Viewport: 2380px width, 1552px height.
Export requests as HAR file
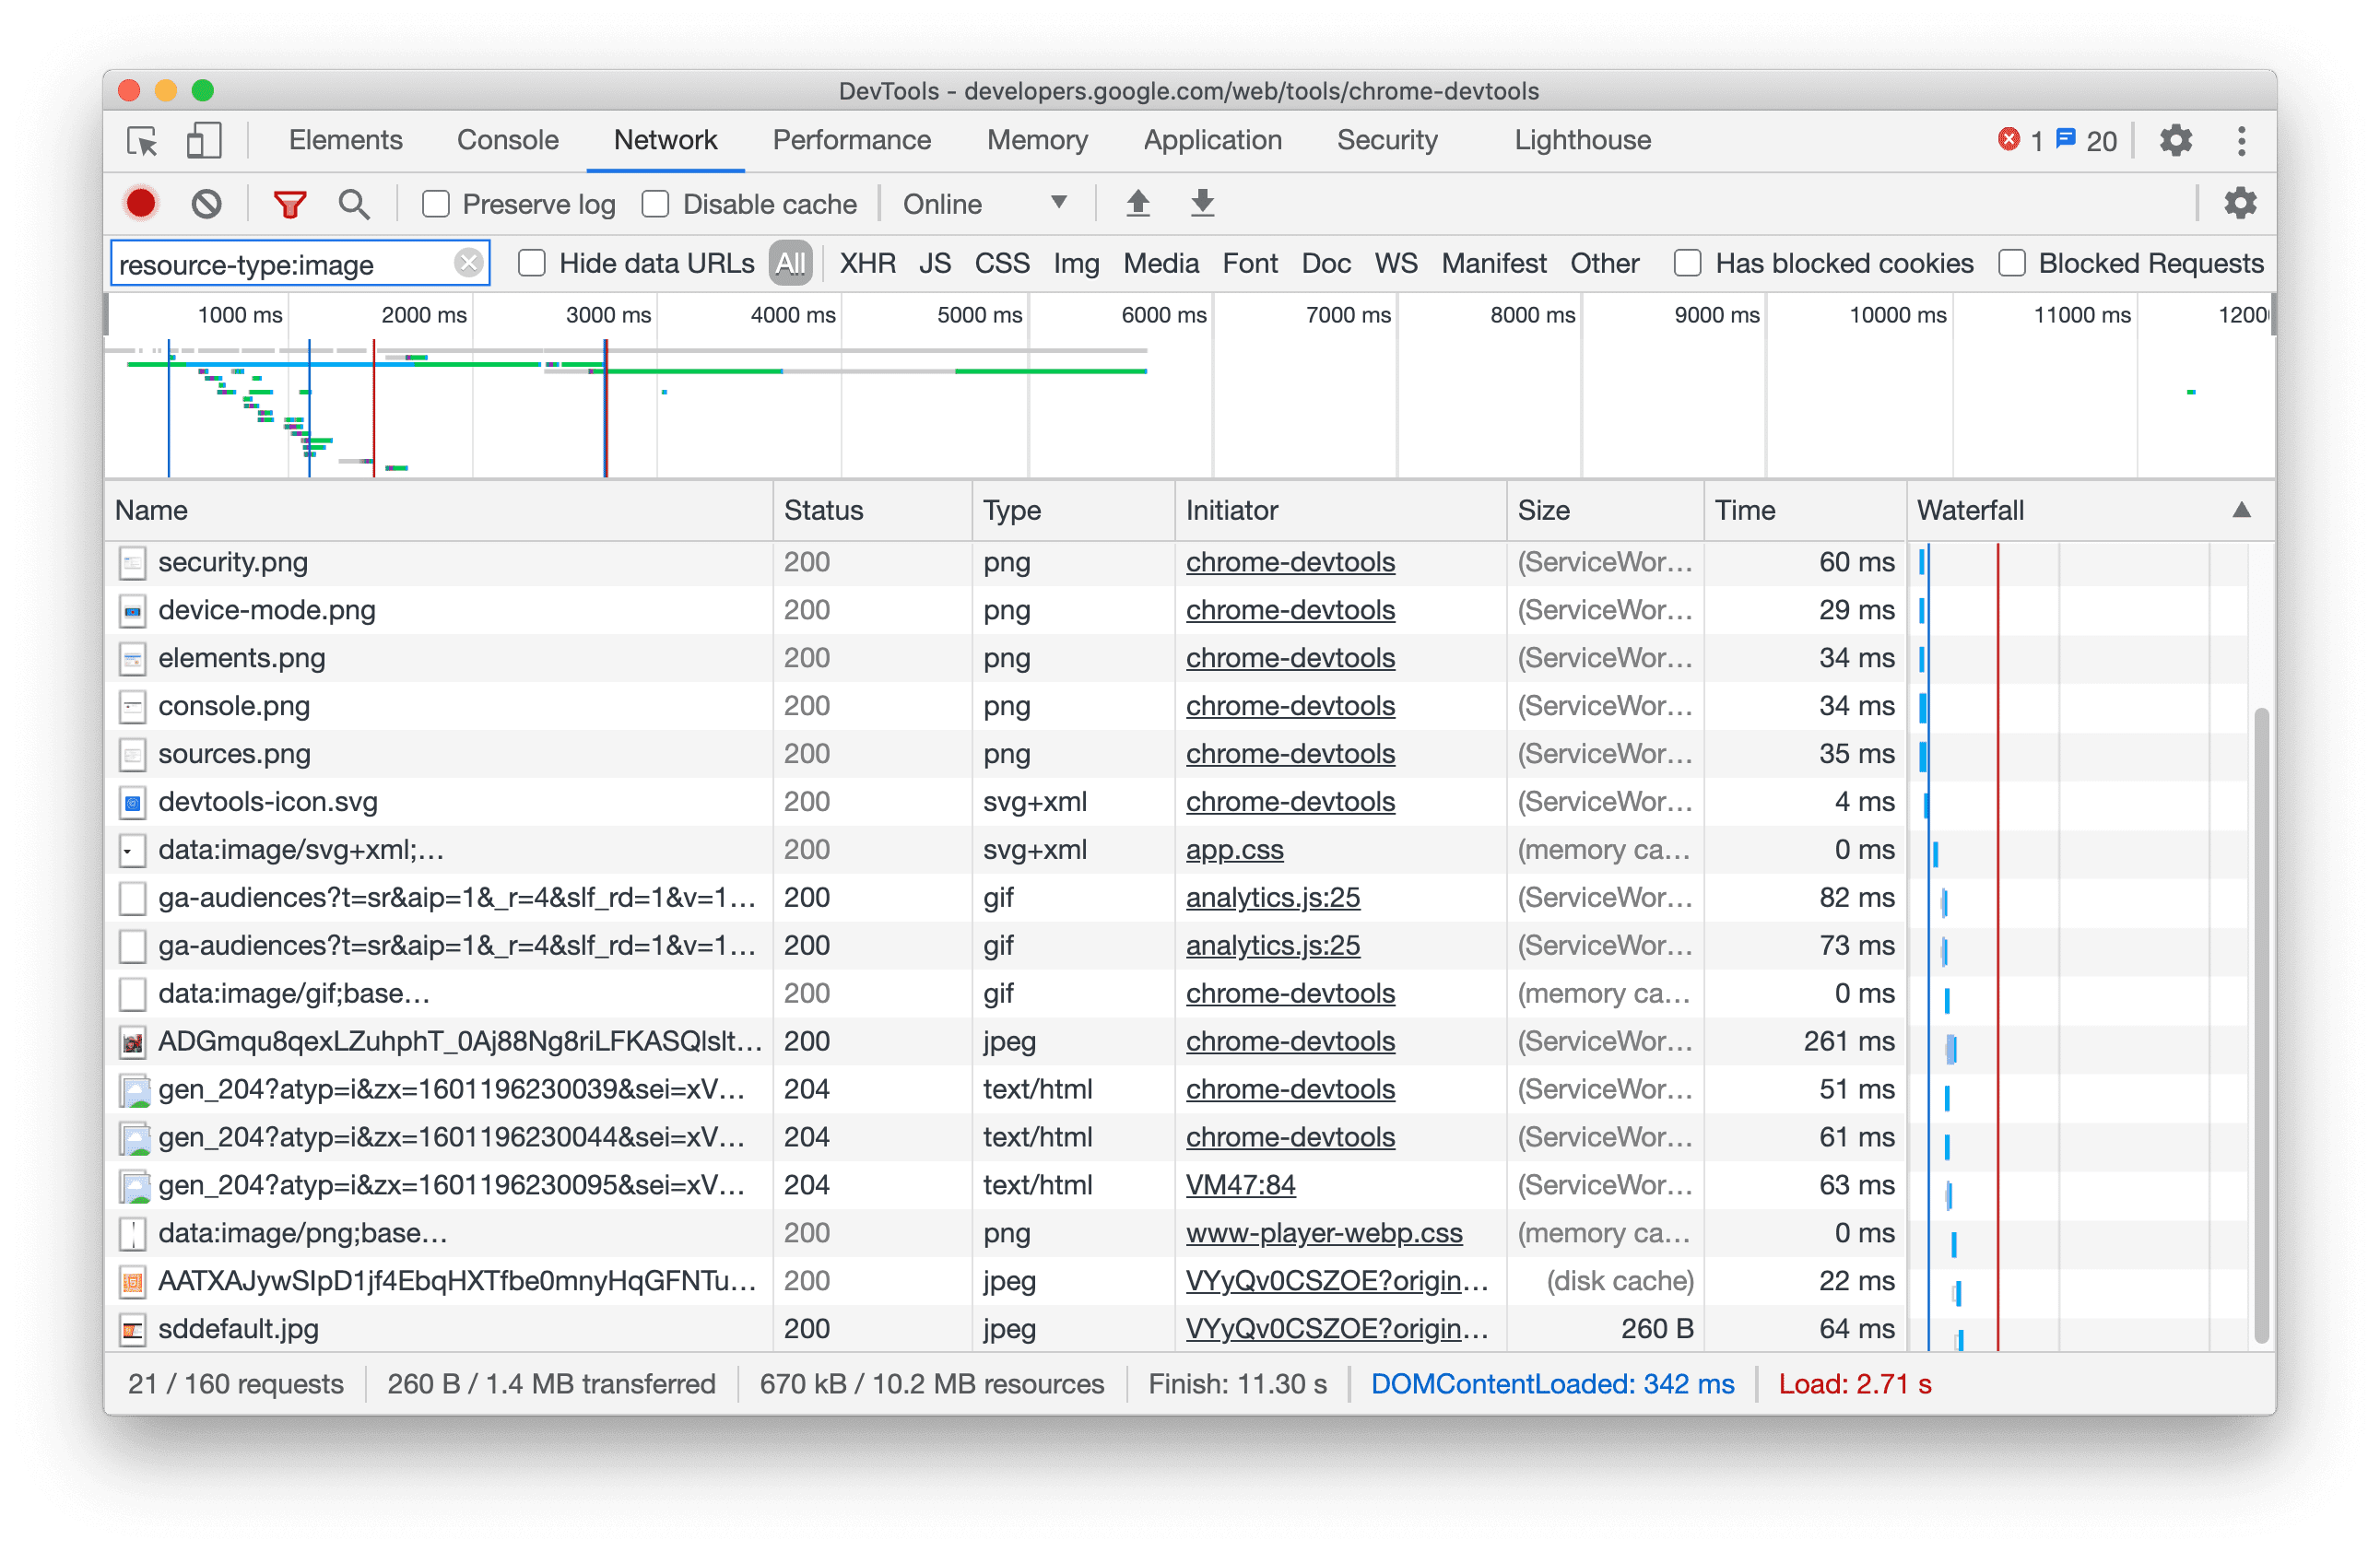tap(1201, 203)
